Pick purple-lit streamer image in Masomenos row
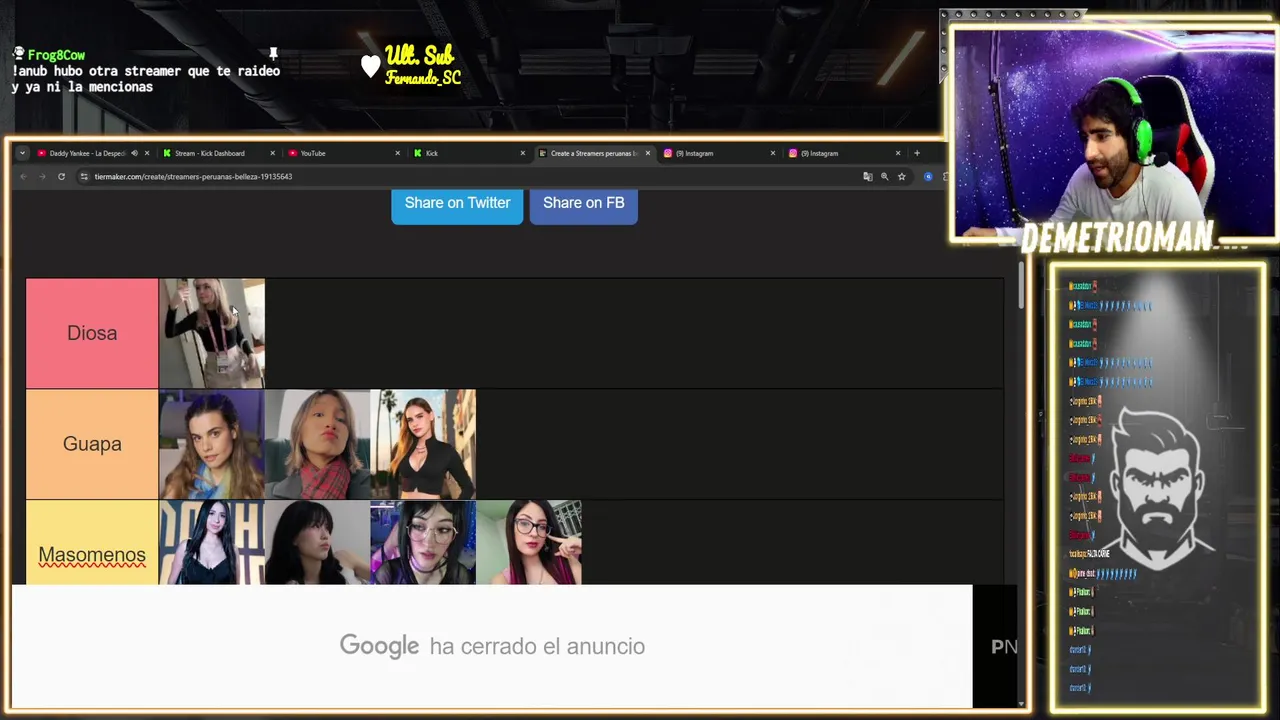 [423, 542]
